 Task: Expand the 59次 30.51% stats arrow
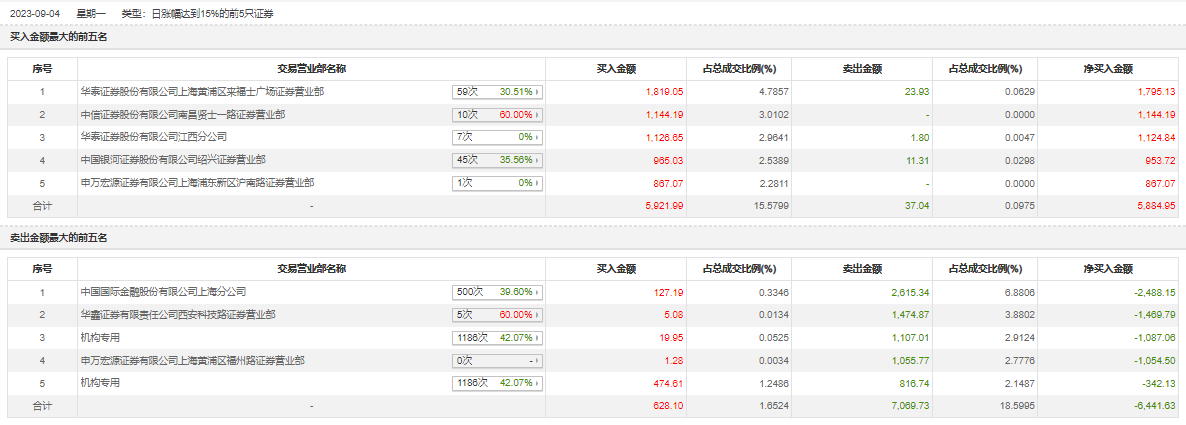coord(497,91)
